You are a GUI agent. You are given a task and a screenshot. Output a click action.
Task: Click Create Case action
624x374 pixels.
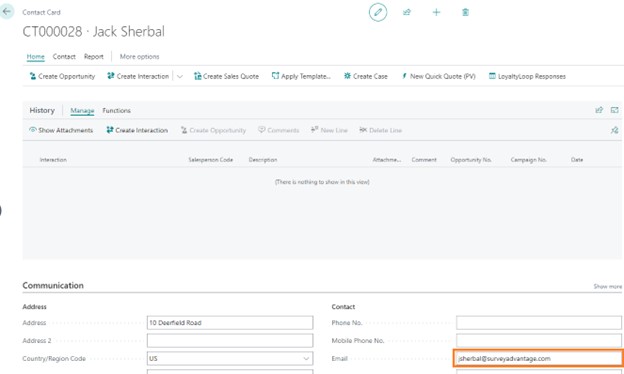(x=366, y=76)
